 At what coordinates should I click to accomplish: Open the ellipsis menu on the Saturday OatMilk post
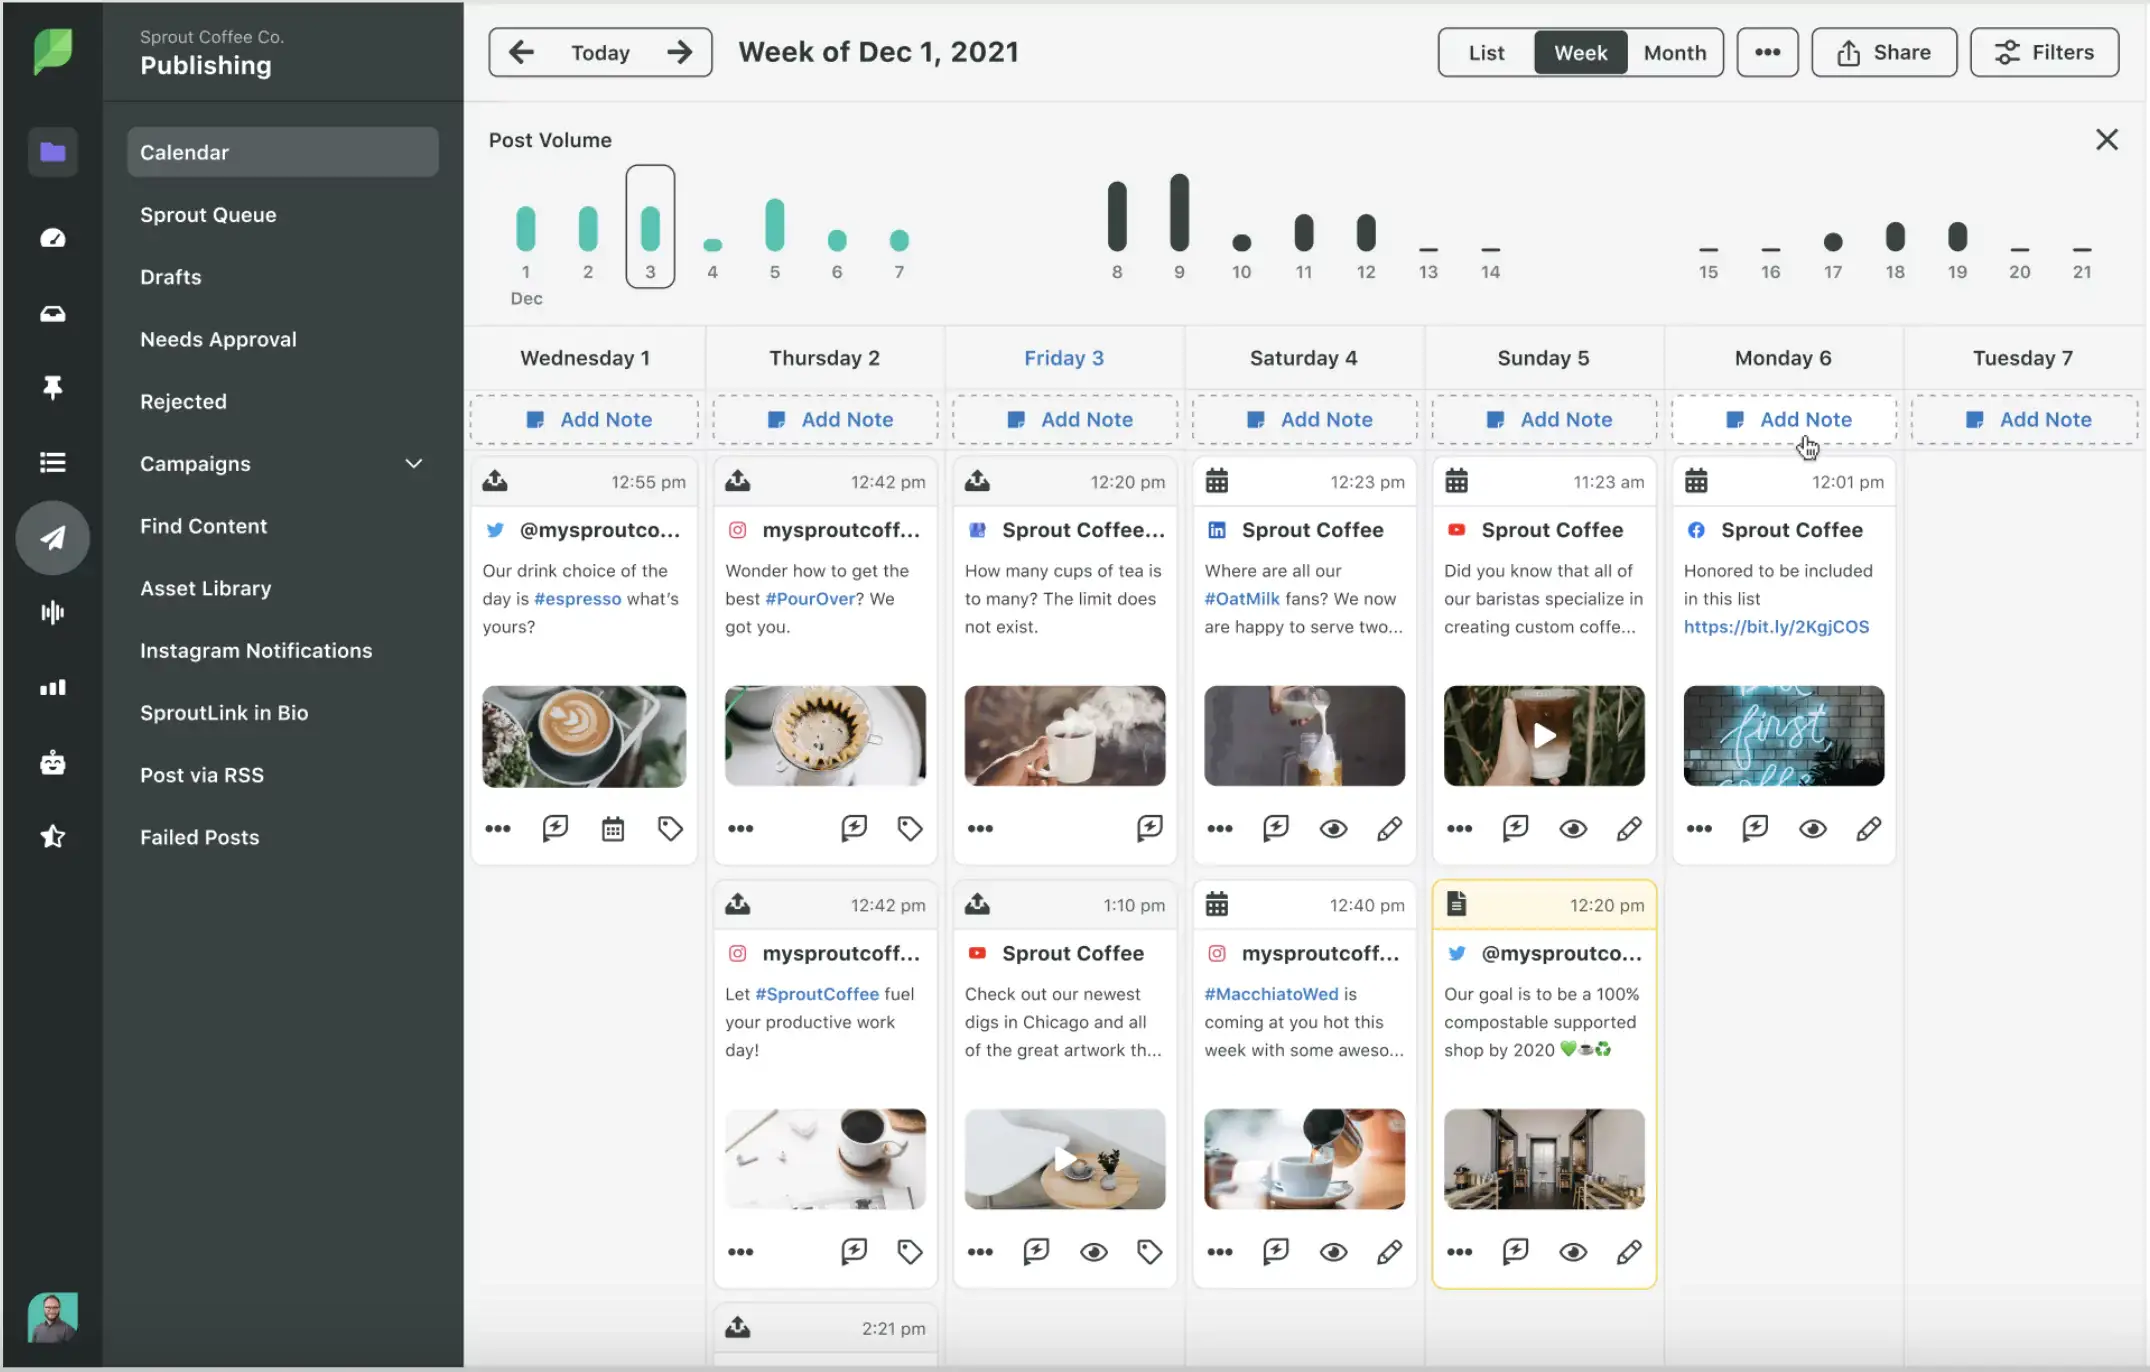tap(1219, 828)
